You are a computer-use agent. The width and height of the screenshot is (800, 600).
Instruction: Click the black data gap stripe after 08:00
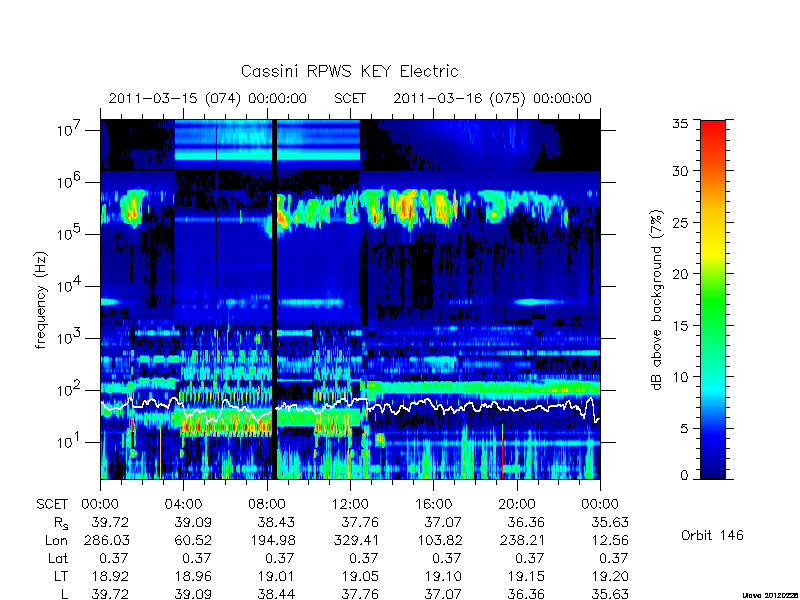tap(274, 299)
